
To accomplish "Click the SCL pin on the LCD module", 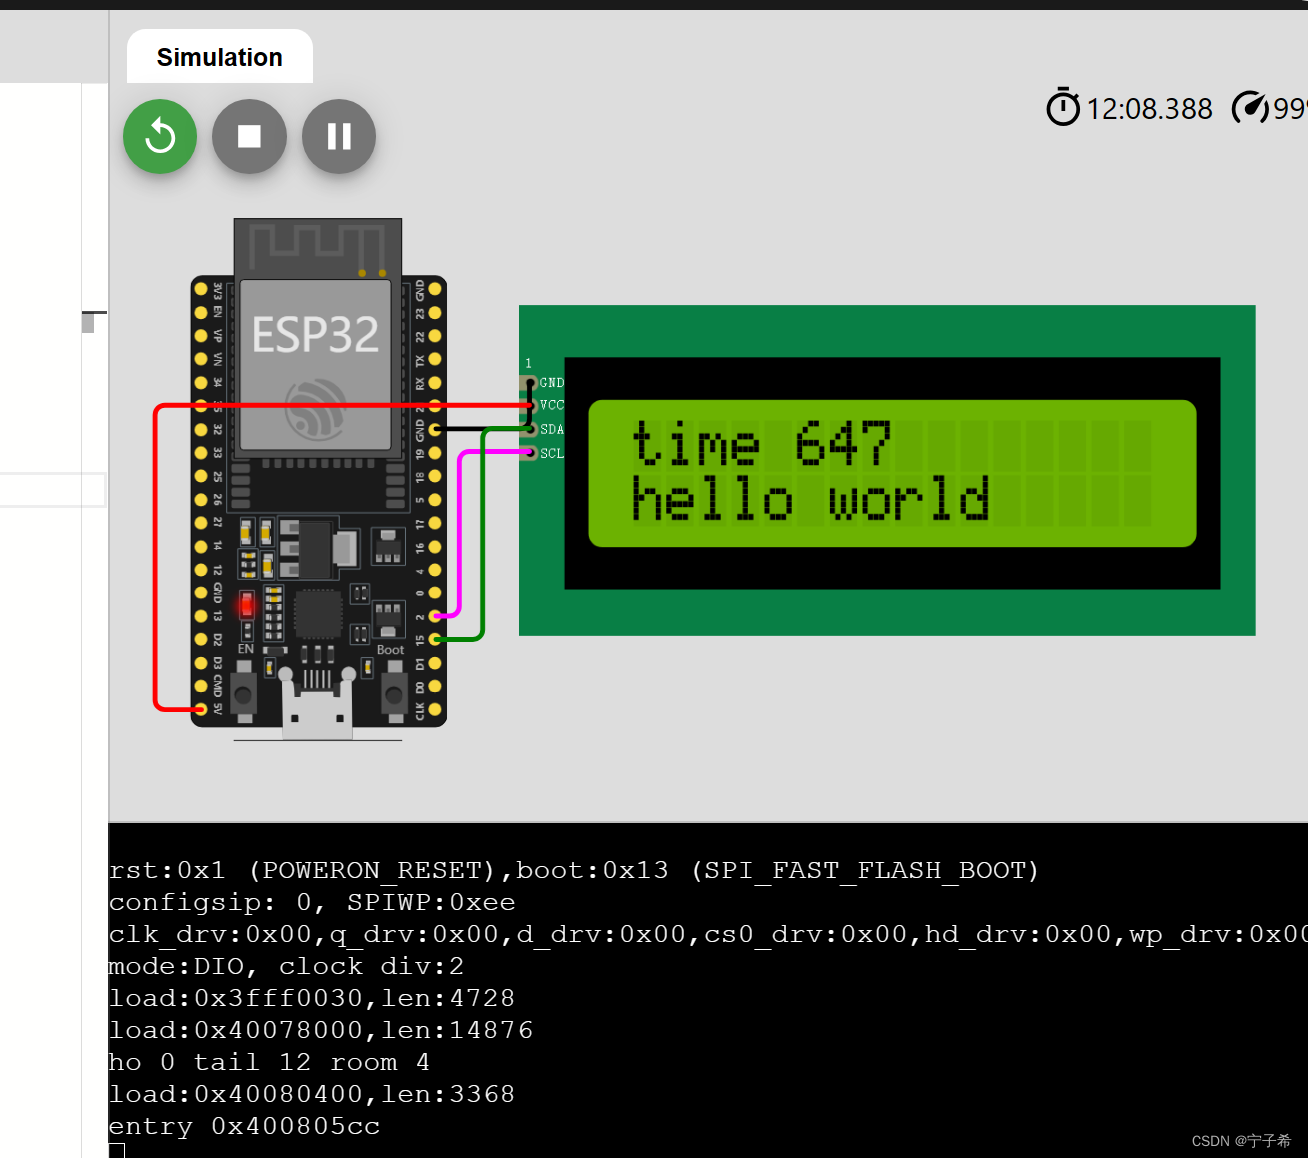I will point(530,452).
